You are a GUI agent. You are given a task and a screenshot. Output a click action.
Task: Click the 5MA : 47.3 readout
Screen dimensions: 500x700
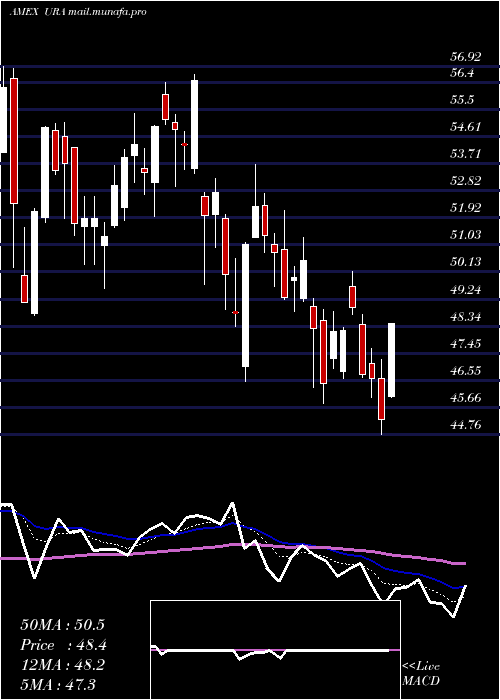point(58,684)
